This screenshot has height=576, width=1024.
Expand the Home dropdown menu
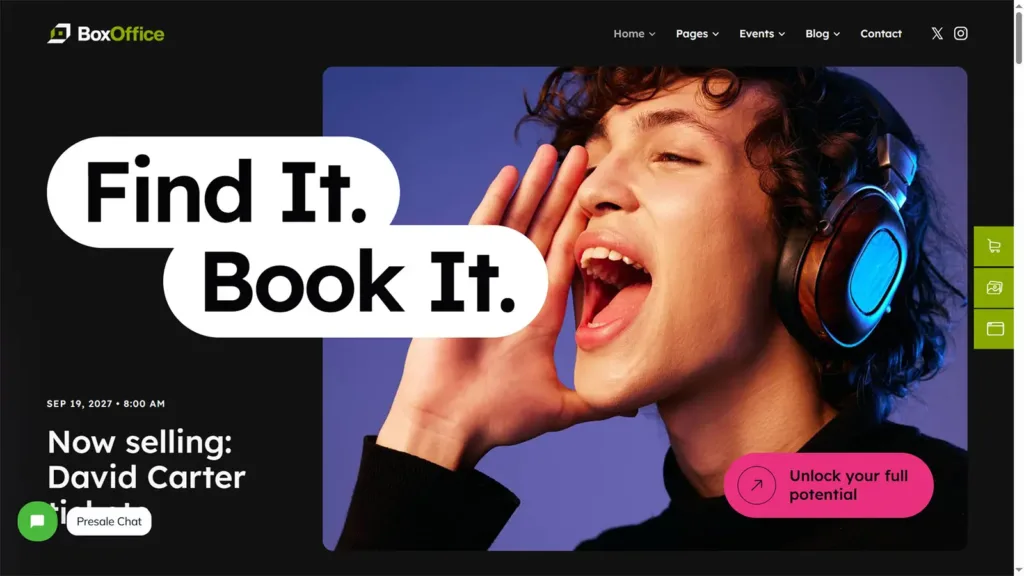pyautogui.click(x=633, y=33)
